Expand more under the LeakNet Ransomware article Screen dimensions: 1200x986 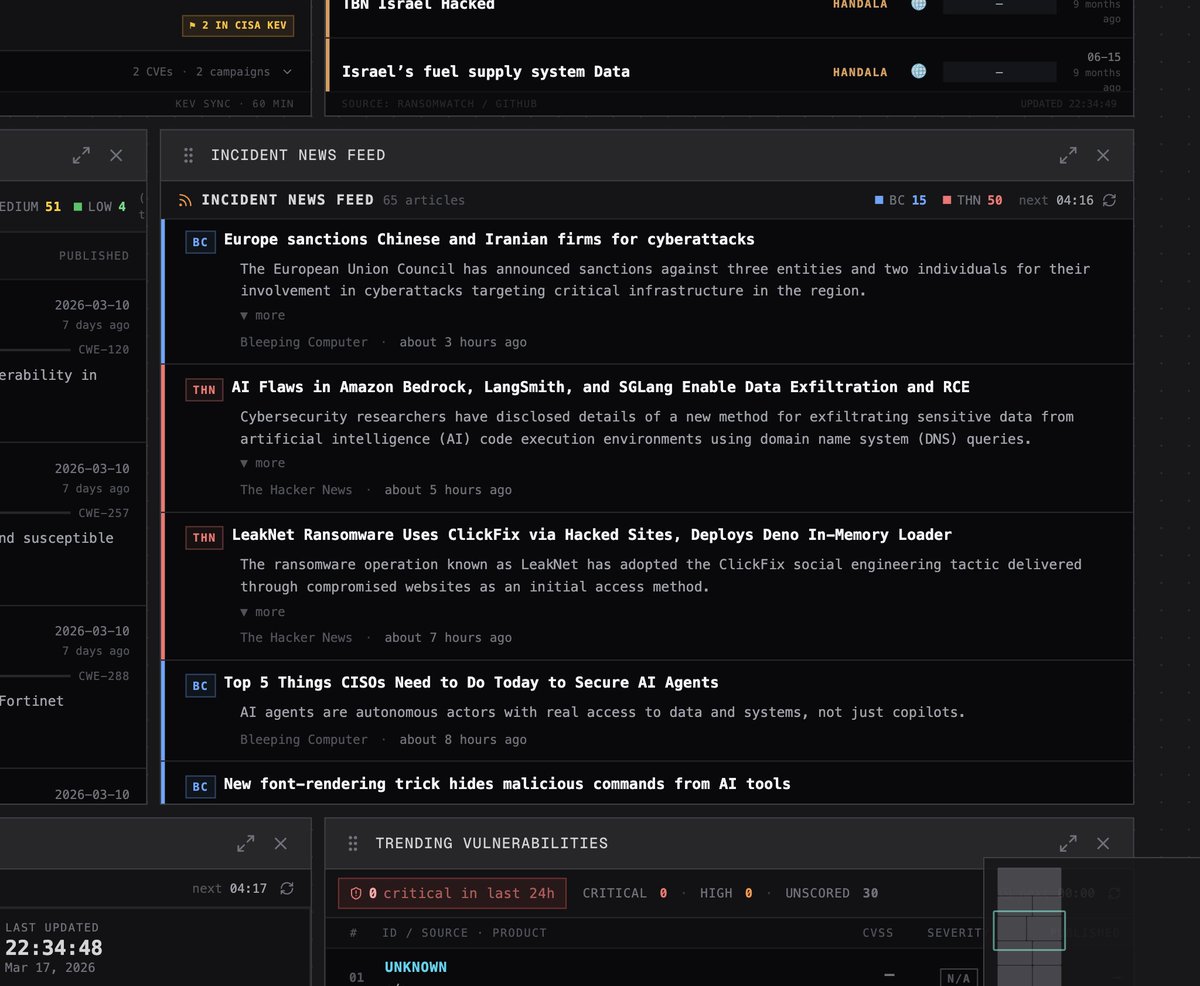pyautogui.click(x=262, y=612)
